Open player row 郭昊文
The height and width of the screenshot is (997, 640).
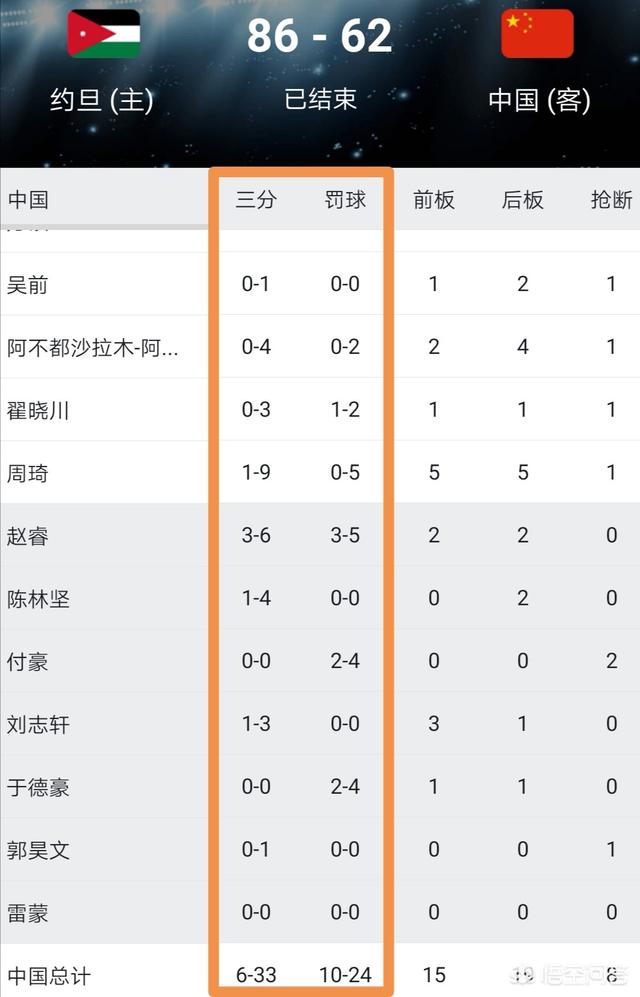coord(320,849)
